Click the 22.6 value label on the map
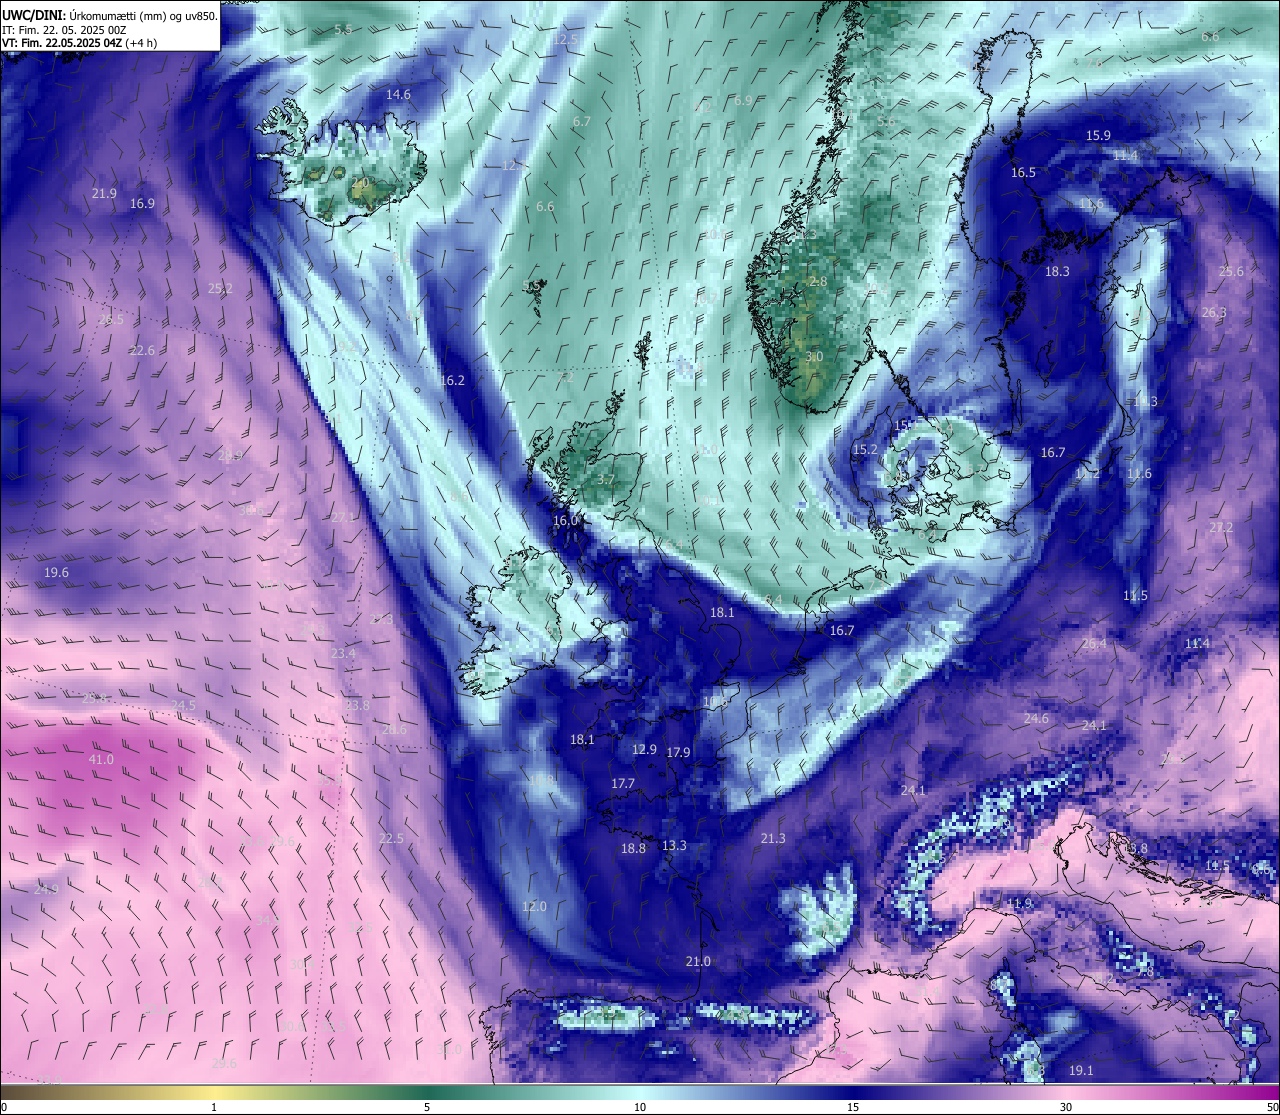The image size is (1280, 1115). tap(142, 351)
